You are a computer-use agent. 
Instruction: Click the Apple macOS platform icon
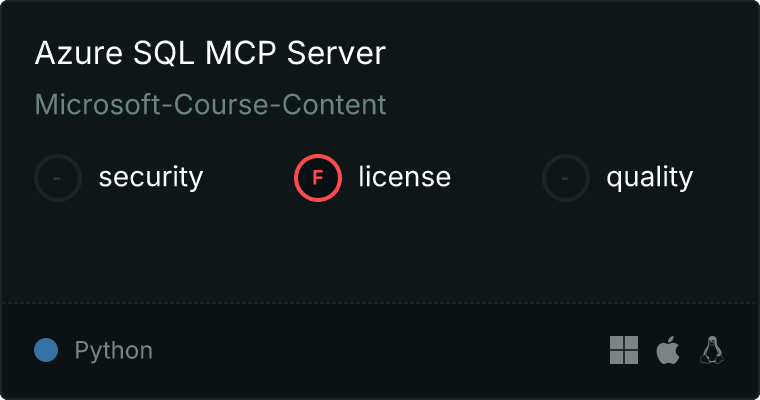668,350
